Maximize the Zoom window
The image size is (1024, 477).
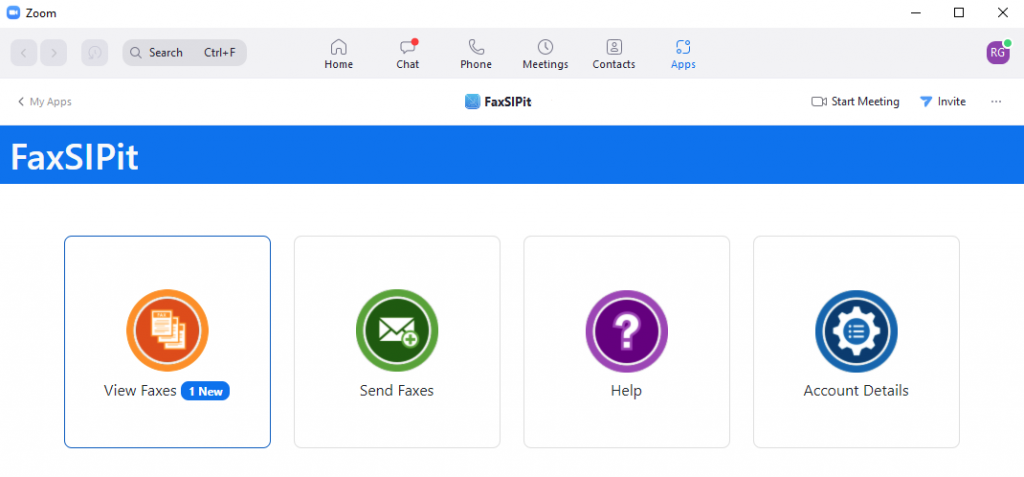pos(959,12)
